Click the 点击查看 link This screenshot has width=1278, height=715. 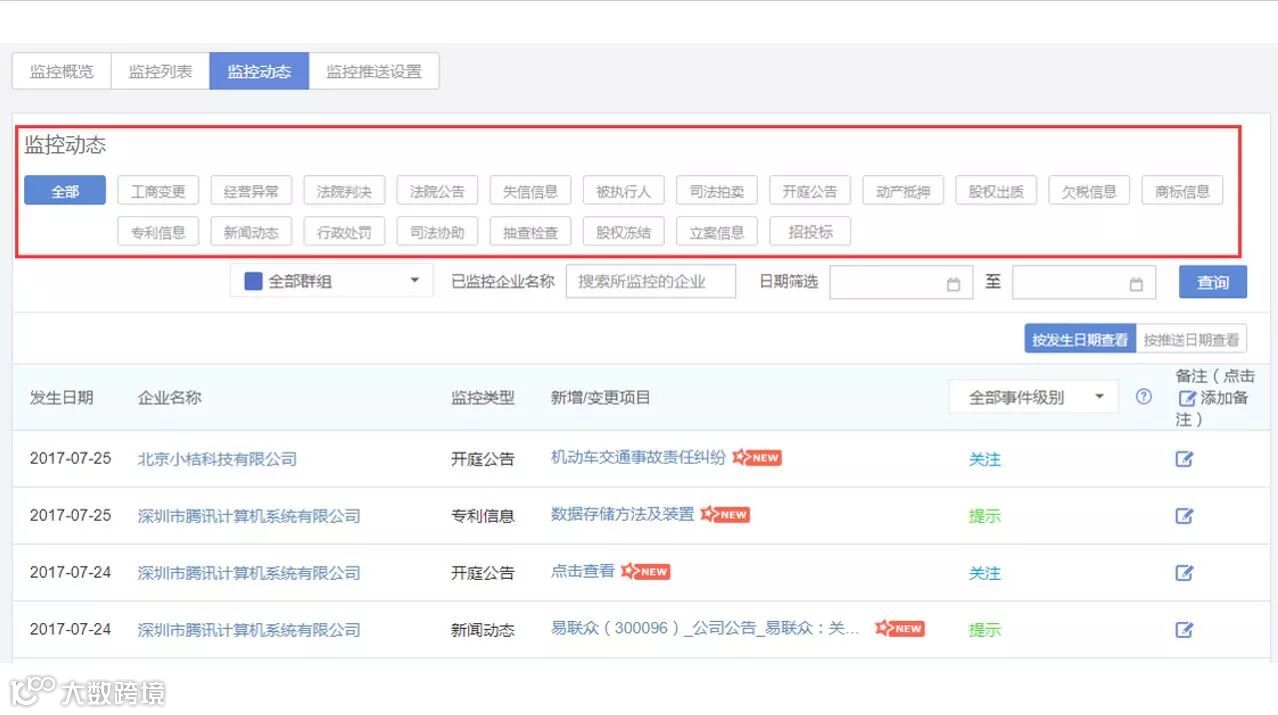[x=583, y=571]
